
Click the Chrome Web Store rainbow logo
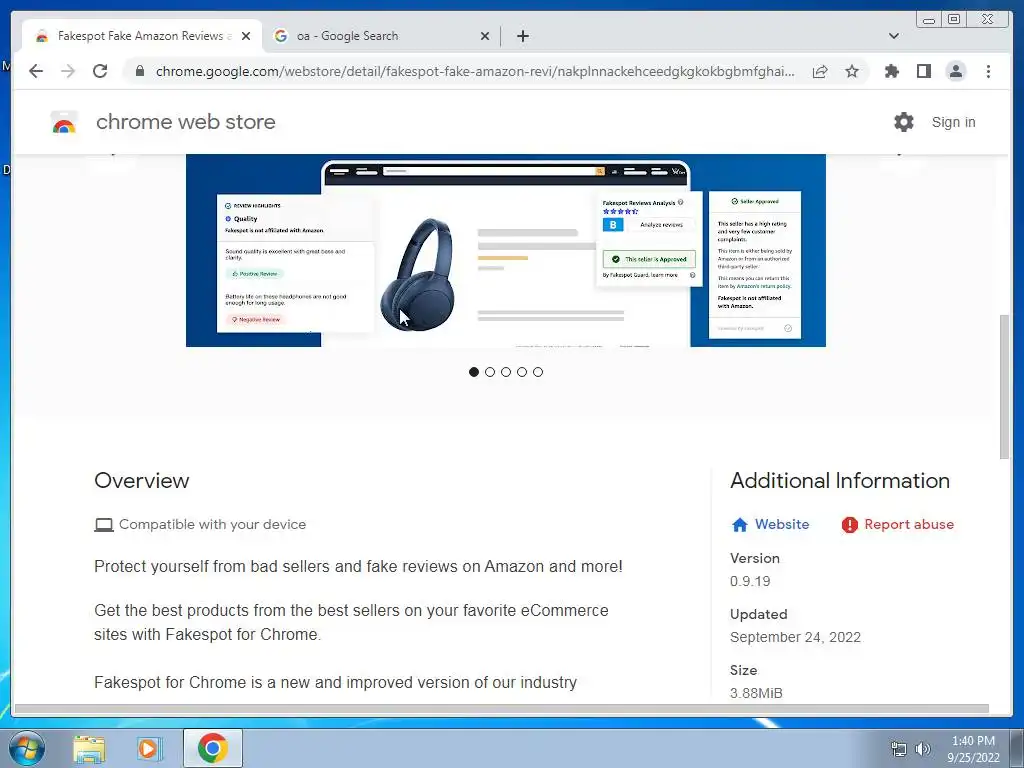(64, 122)
